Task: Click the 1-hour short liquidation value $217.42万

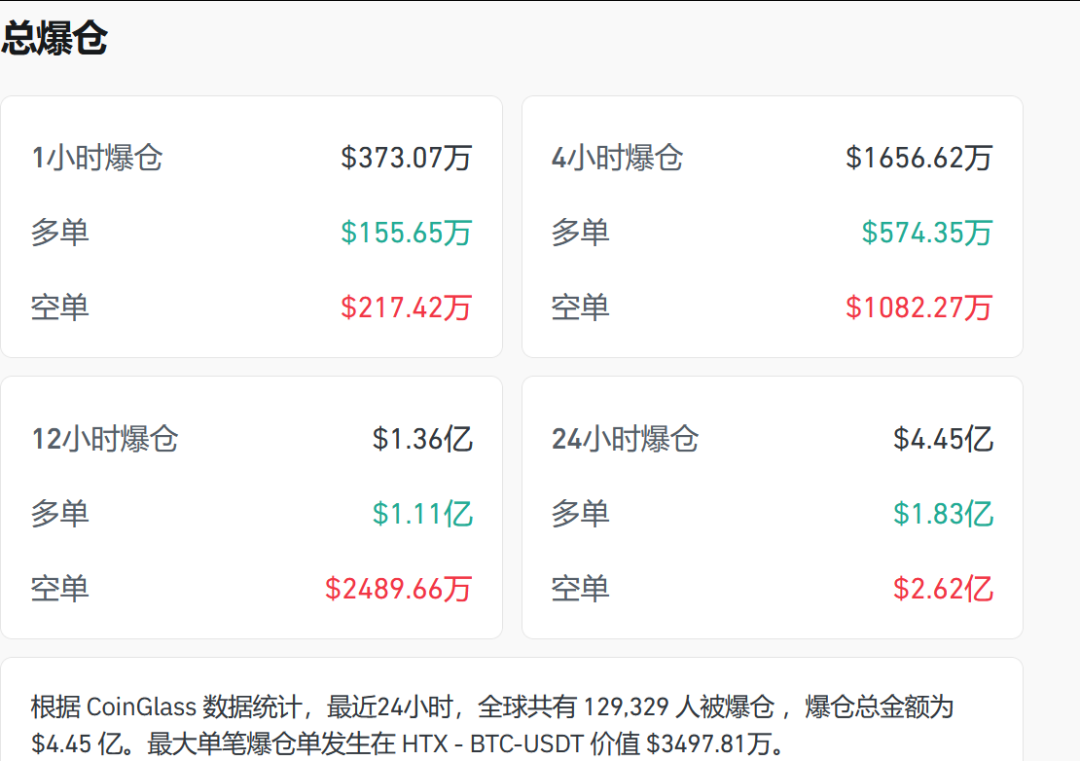Action: (x=406, y=307)
